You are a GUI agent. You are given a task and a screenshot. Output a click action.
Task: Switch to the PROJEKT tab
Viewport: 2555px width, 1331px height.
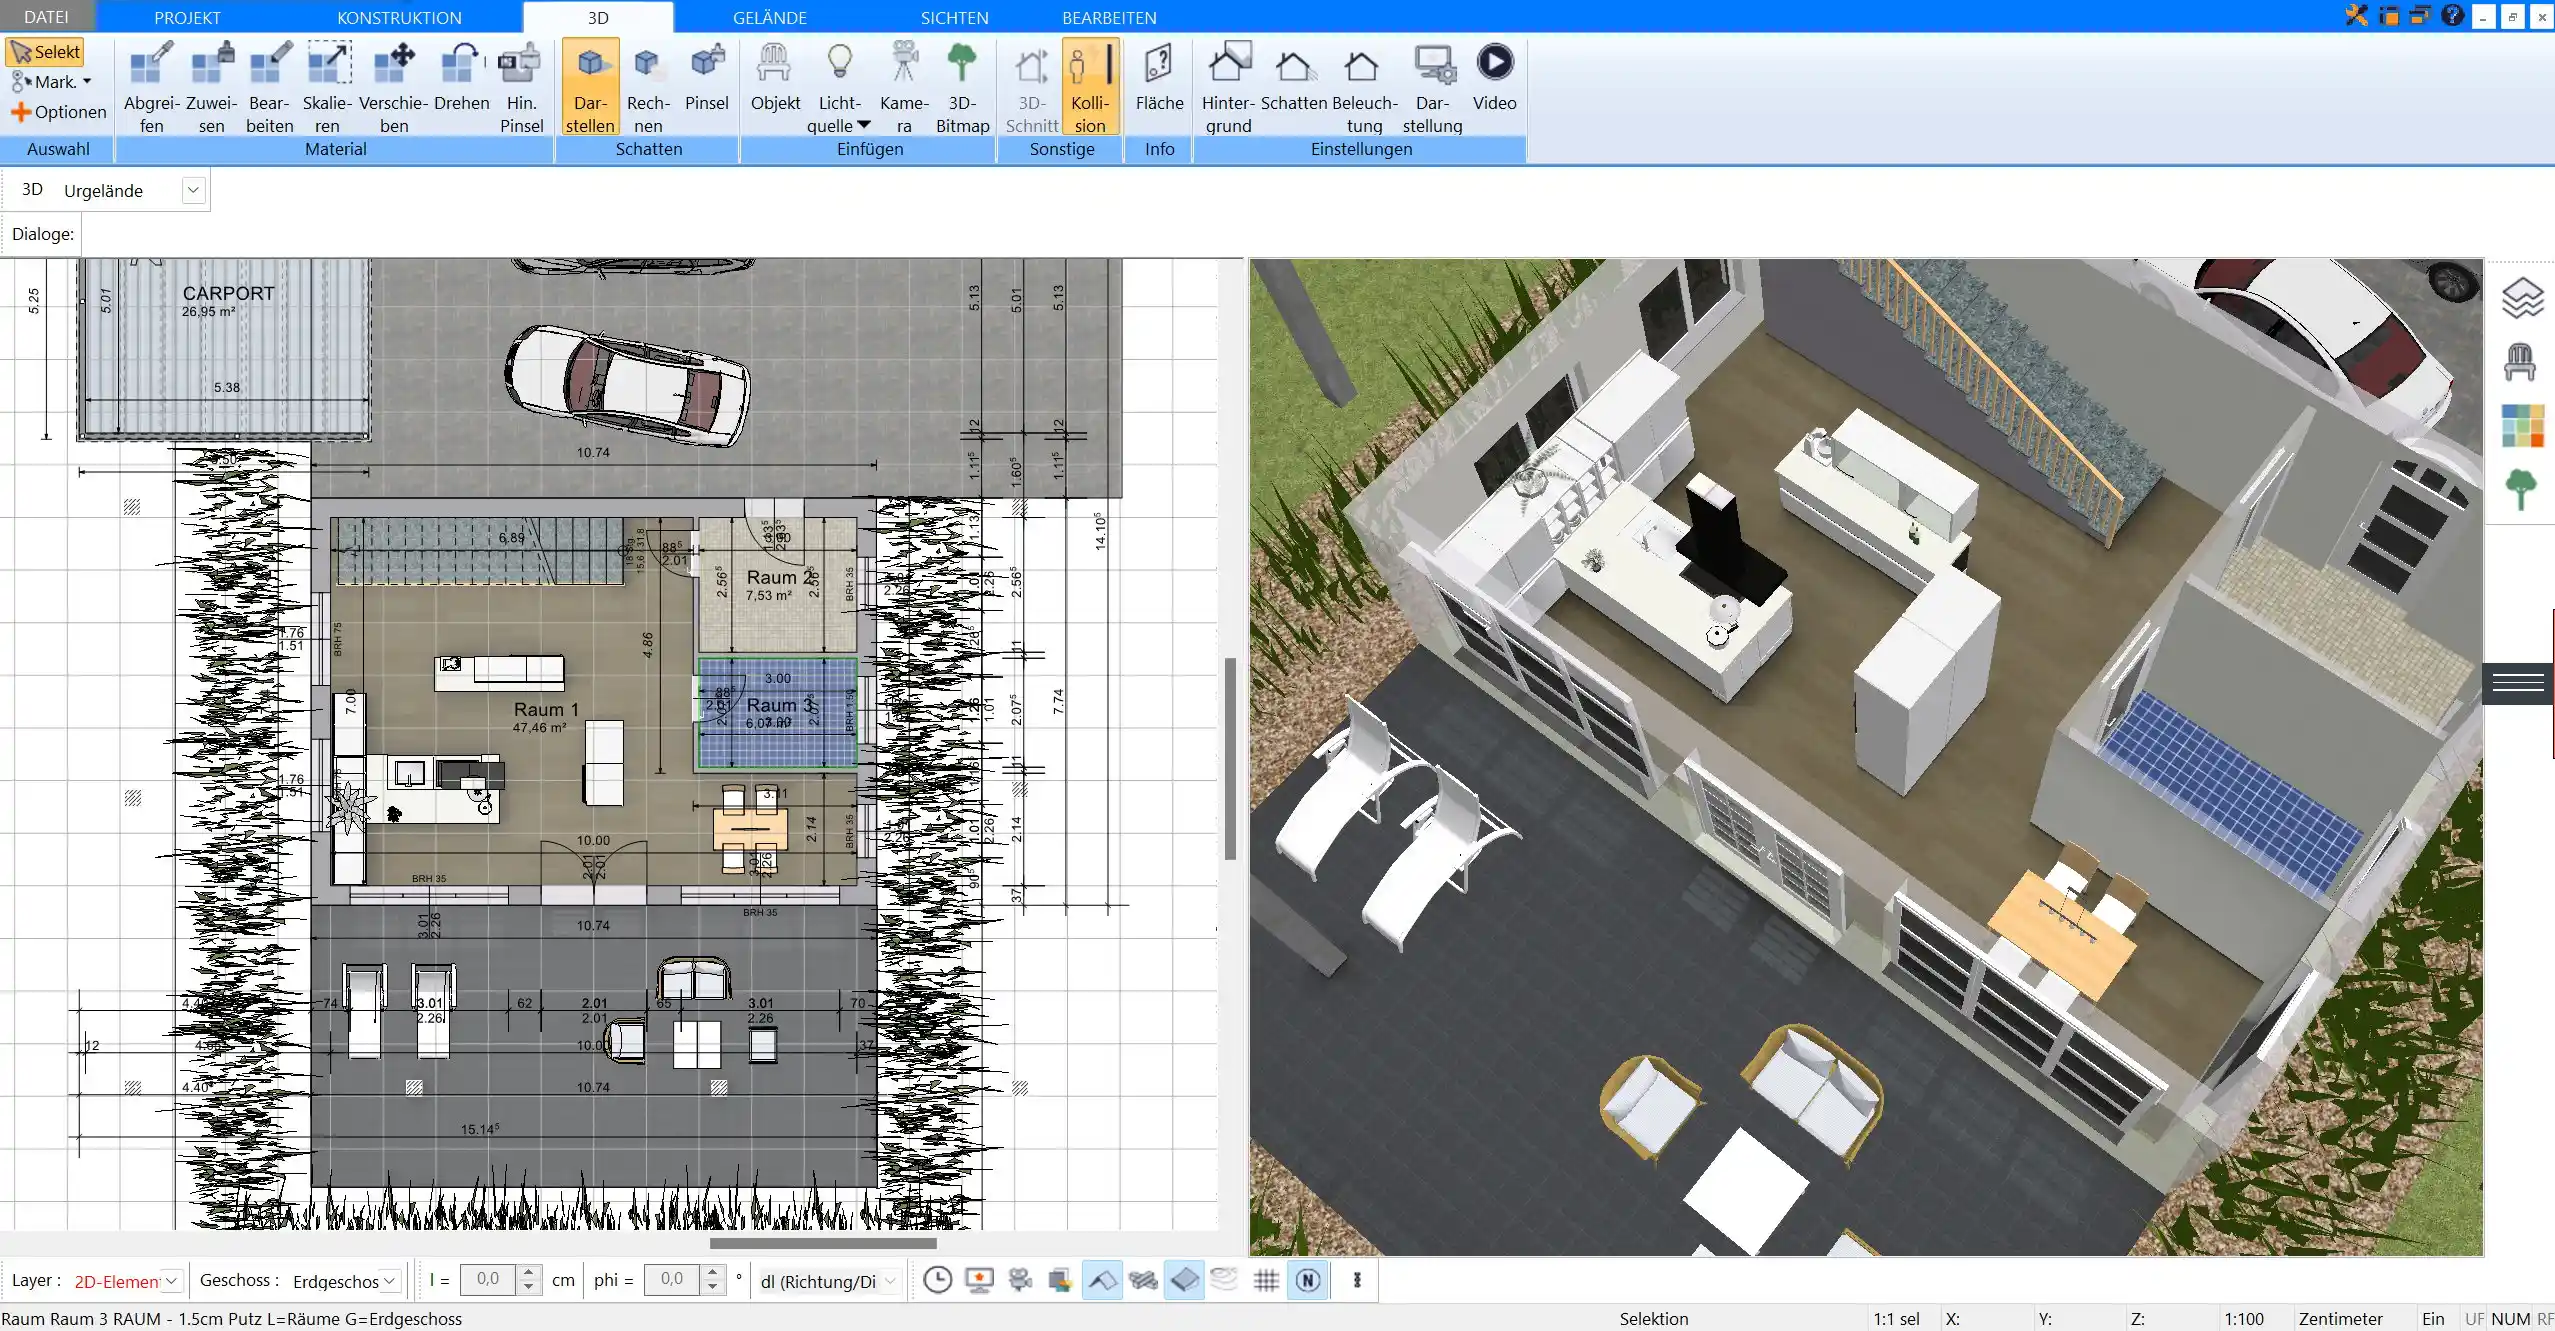(x=187, y=17)
